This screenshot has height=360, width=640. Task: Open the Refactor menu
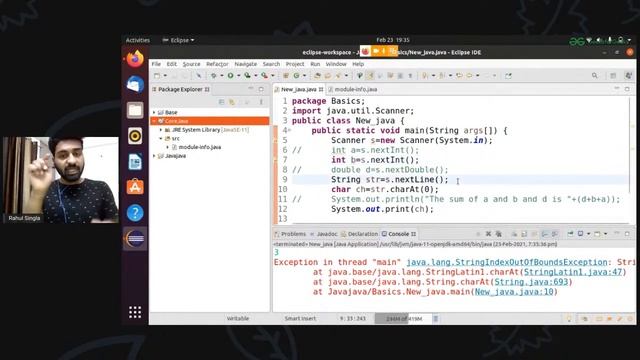217,64
